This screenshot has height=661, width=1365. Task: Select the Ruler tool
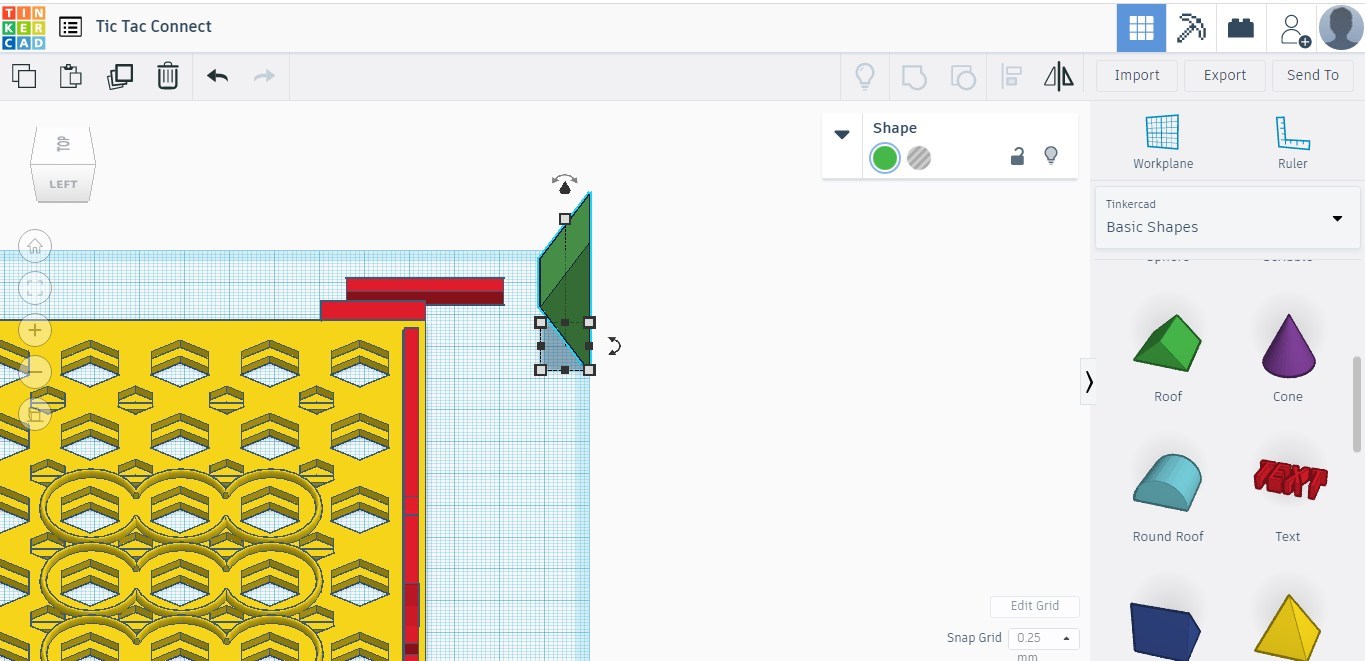[1292, 142]
